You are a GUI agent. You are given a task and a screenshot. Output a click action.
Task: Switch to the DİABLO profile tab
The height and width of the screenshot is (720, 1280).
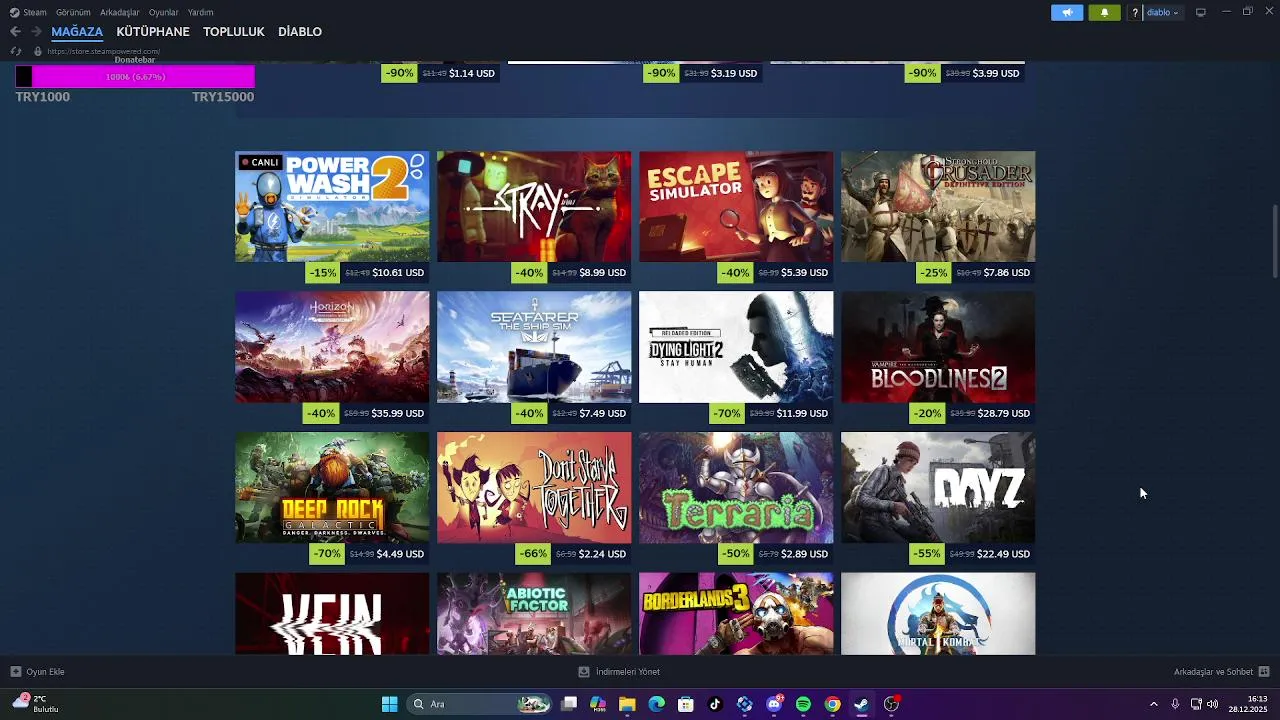tap(300, 32)
